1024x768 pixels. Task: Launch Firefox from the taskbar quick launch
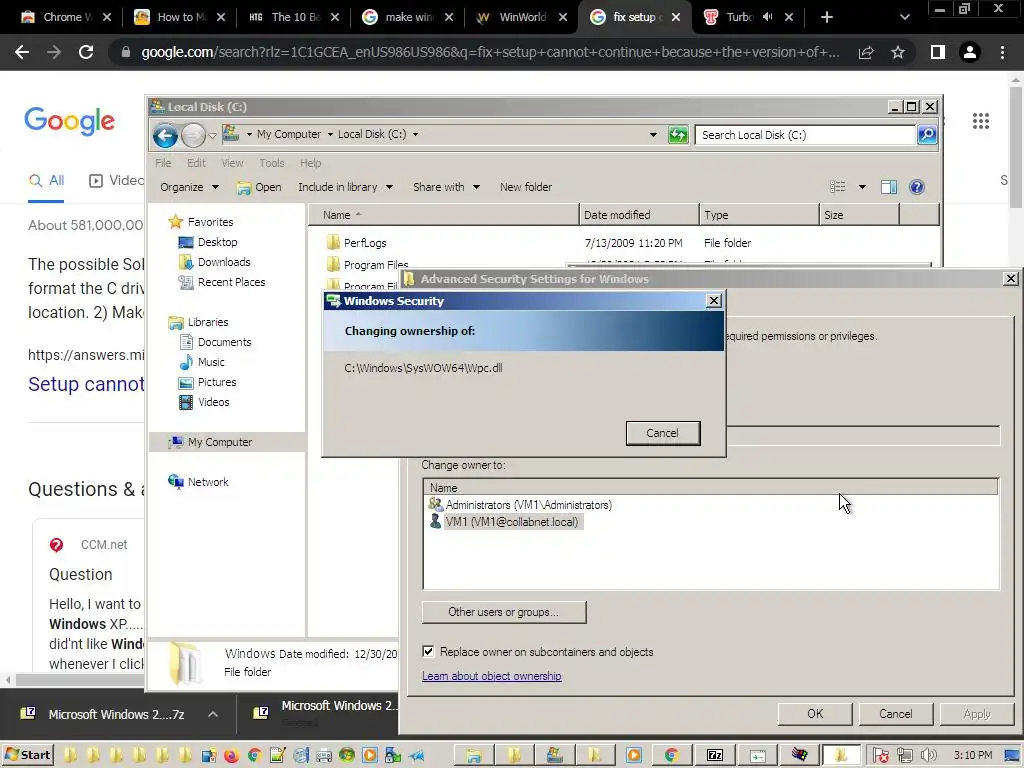tap(231, 756)
